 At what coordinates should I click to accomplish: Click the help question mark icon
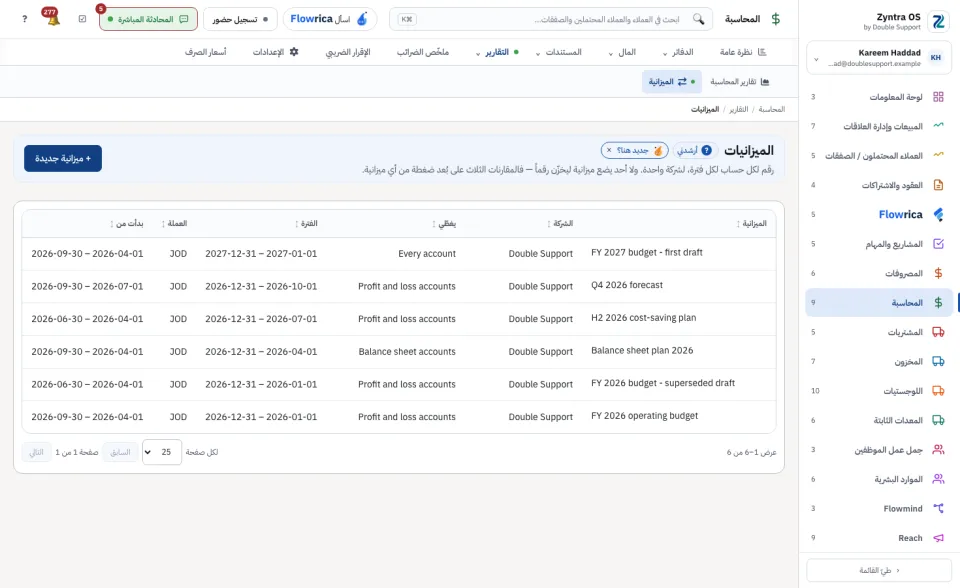click(x=24, y=19)
